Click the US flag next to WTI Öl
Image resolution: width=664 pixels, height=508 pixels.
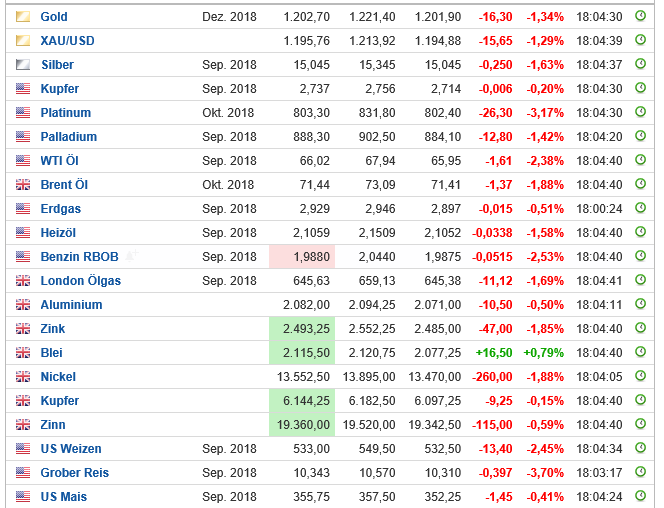(22, 161)
